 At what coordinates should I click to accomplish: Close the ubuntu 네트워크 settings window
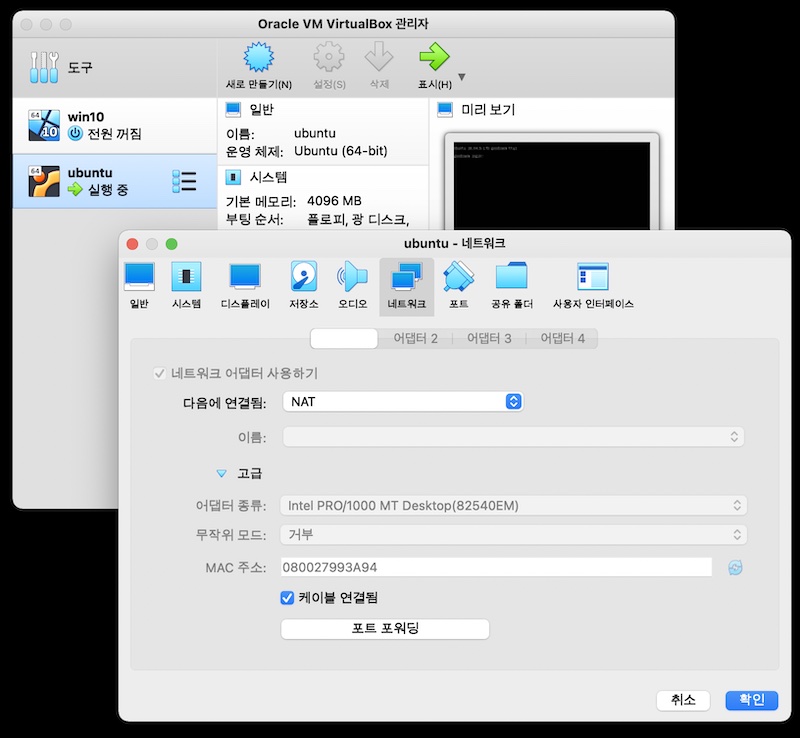[132, 244]
